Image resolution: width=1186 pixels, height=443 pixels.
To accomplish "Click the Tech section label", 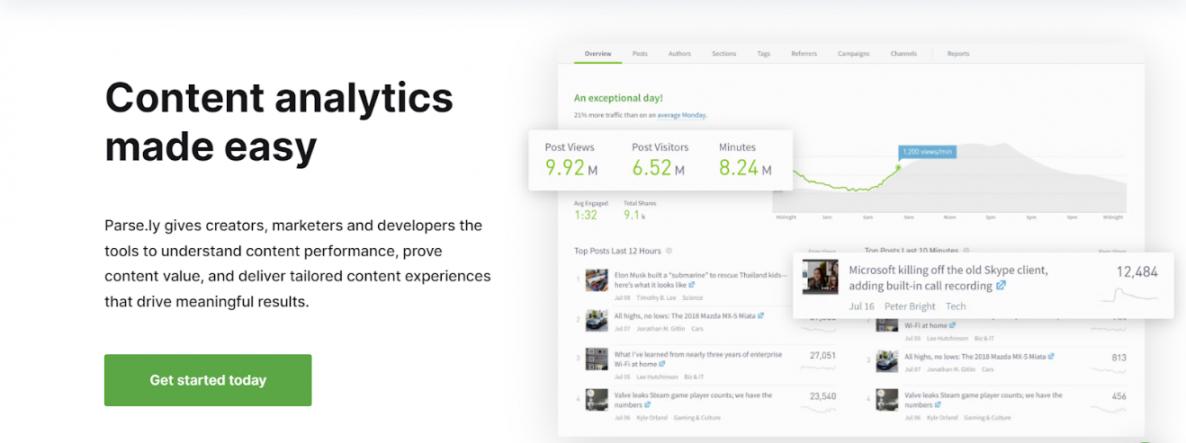I will coord(955,306).
